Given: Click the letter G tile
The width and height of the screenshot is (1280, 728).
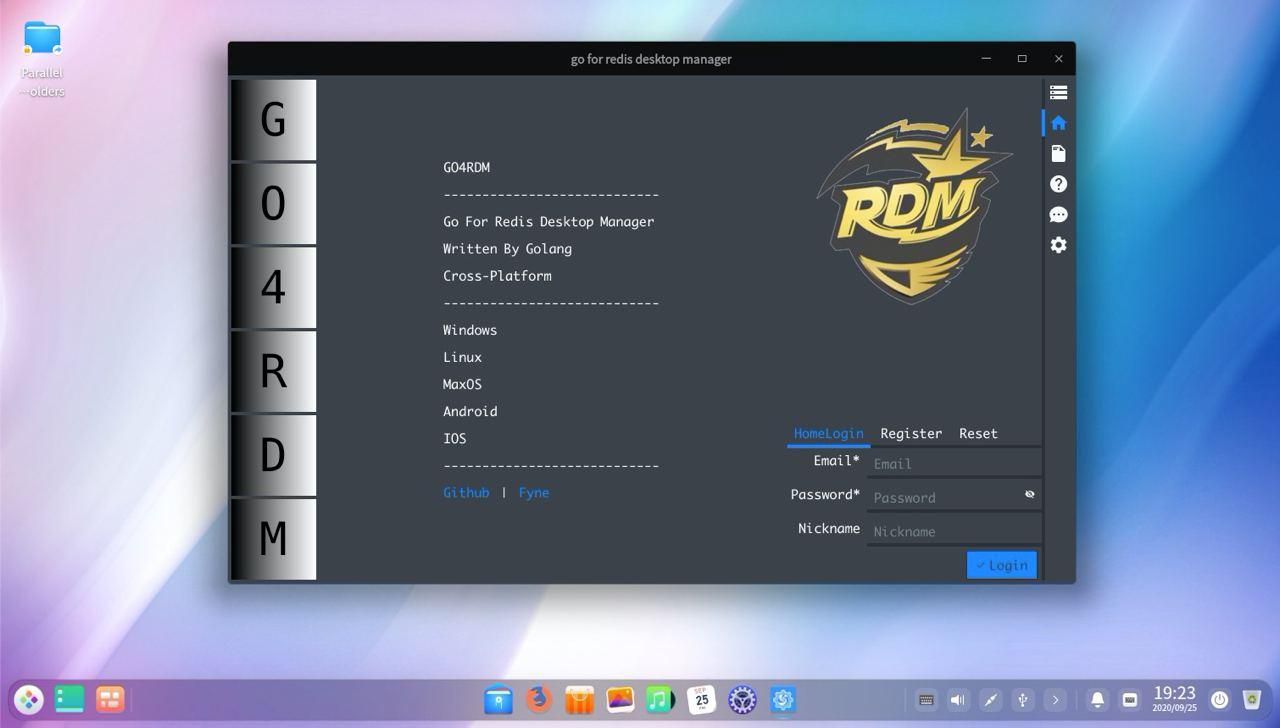Looking at the screenshot, I should click(x=273, y=120).
